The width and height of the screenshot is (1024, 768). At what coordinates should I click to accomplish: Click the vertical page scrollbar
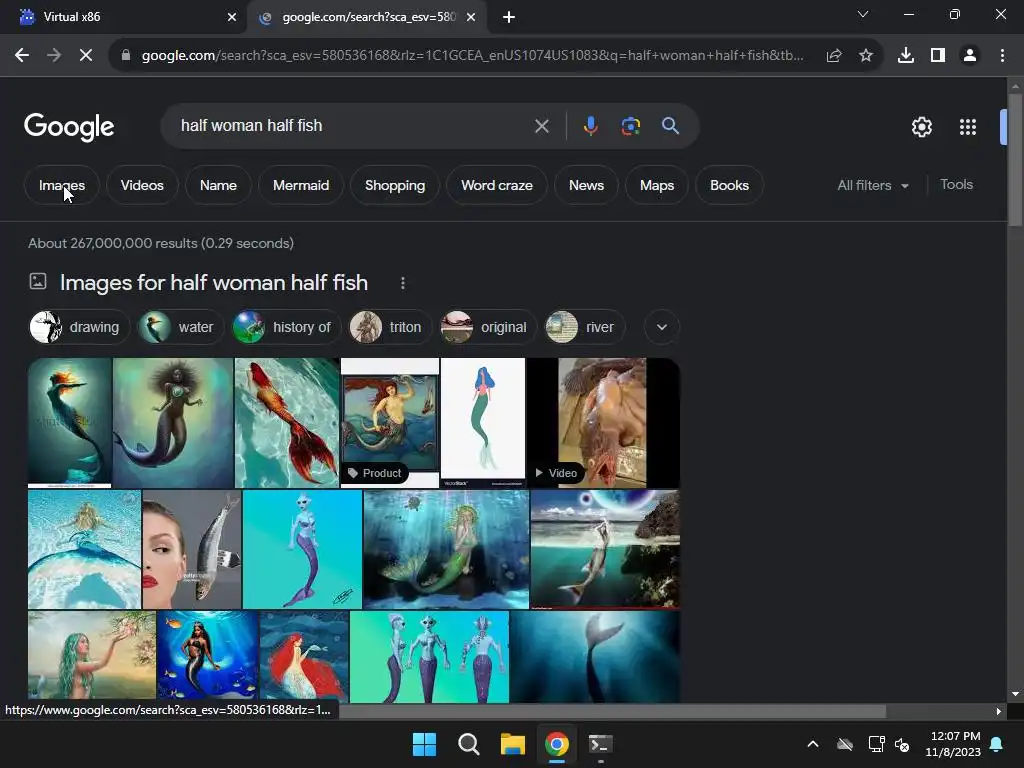[x=1015, y=160]
